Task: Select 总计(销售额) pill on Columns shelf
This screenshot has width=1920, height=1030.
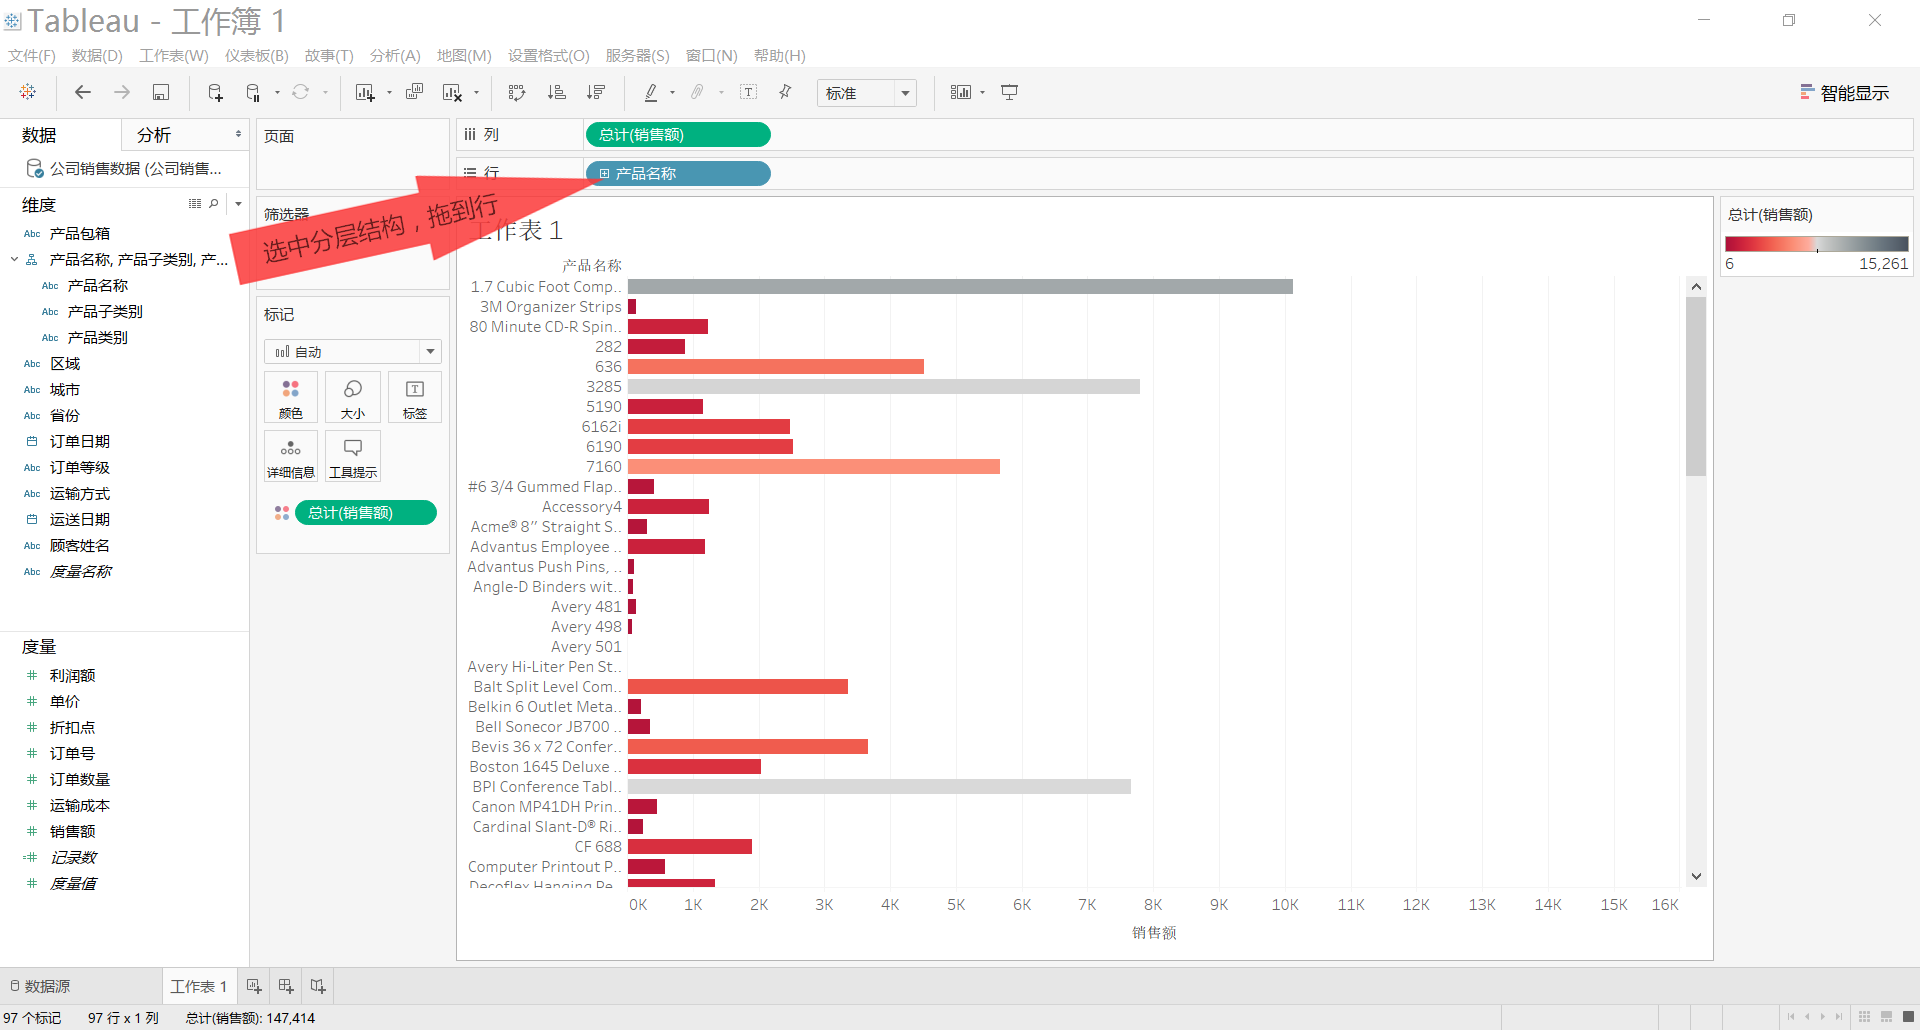Action: [677, 135]
